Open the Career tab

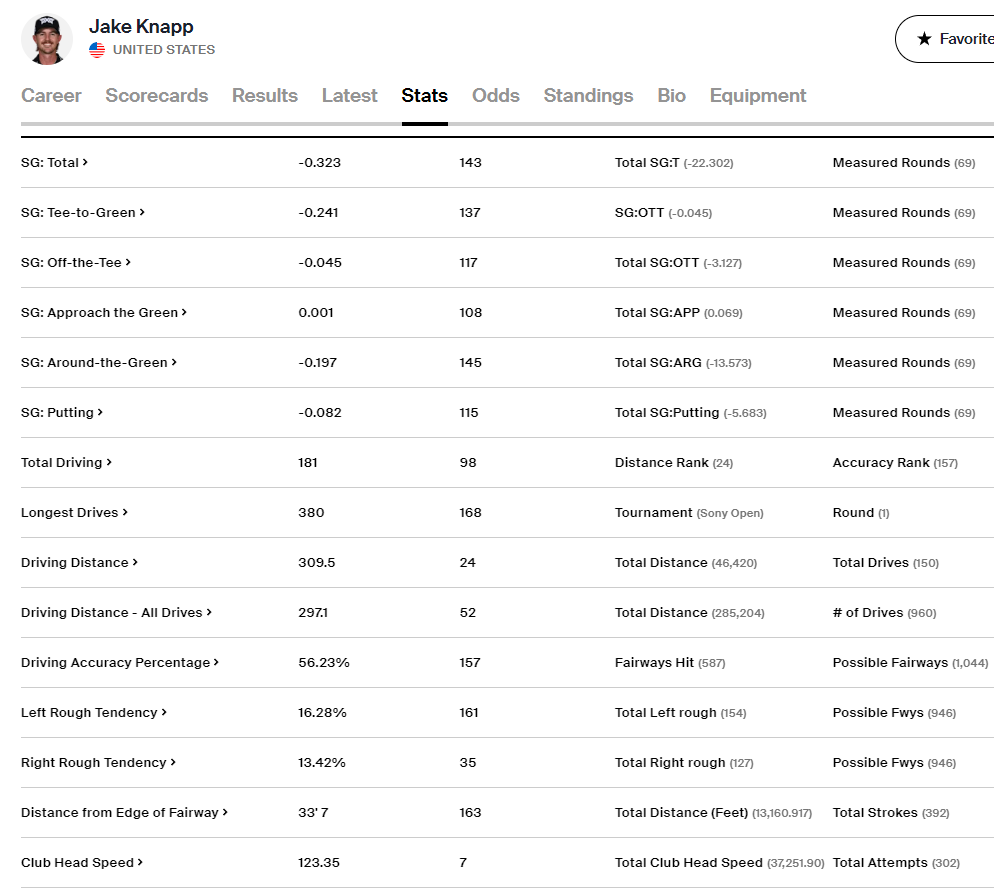pyautogui.click(x=51, y=96)
